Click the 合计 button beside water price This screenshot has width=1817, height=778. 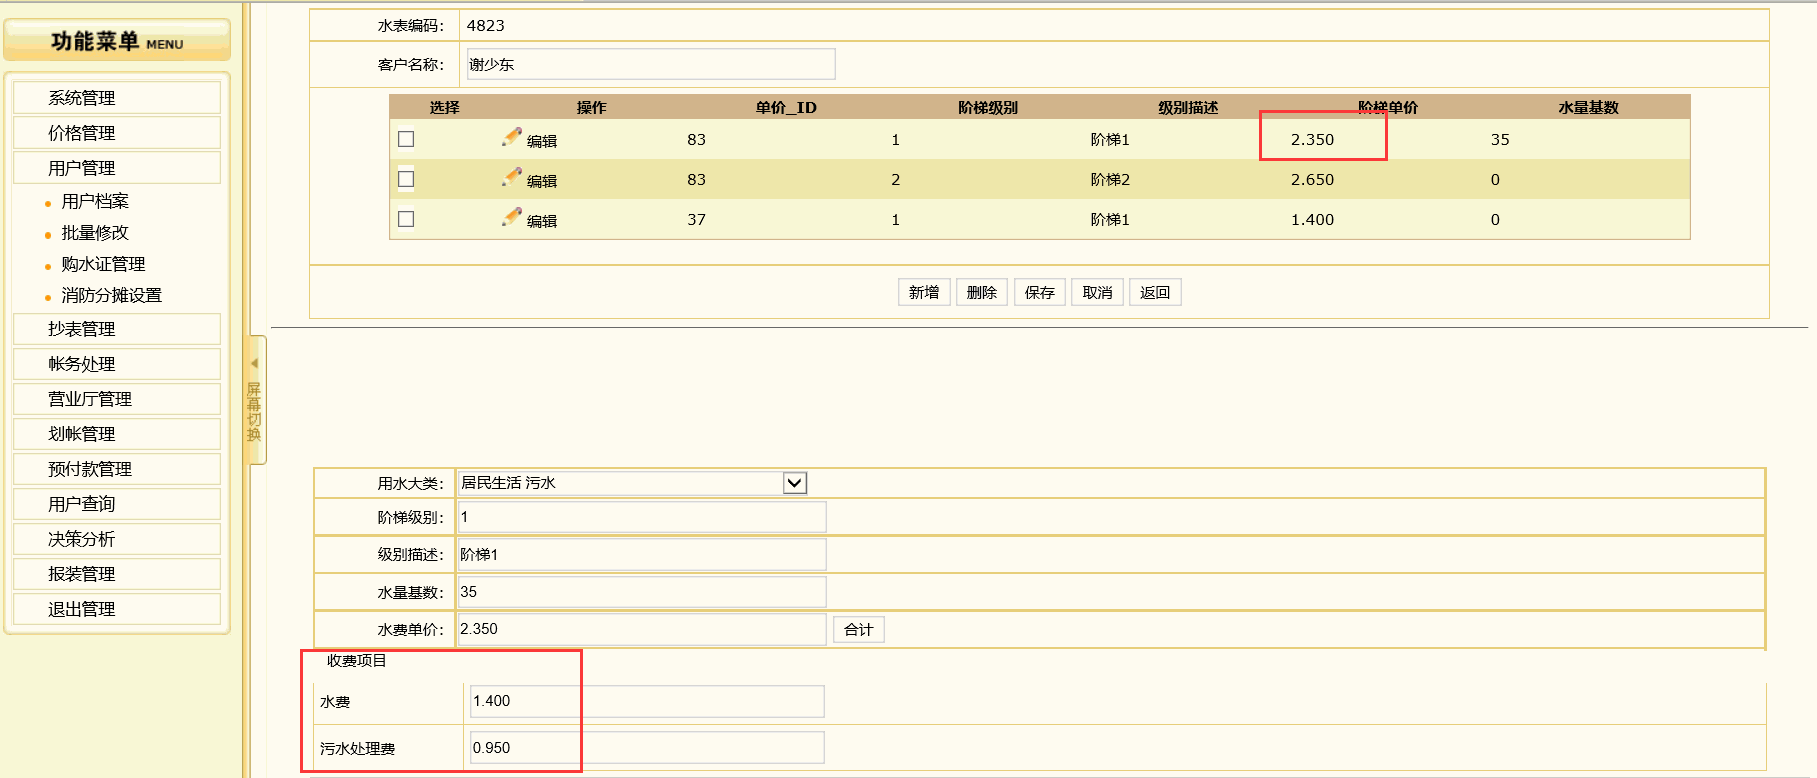pos(858,629)
